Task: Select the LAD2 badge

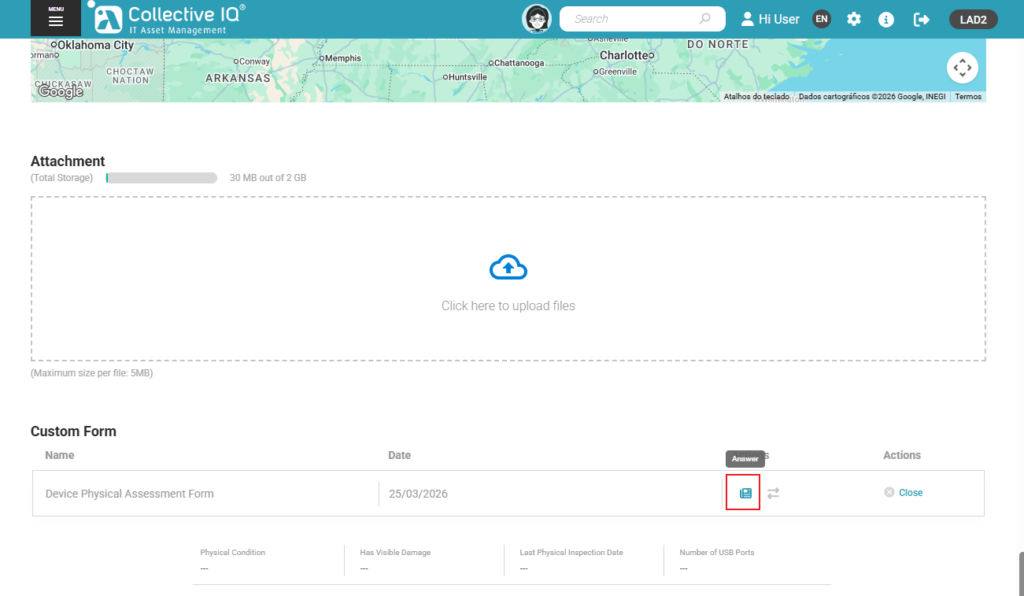Action: coord(973,19)
